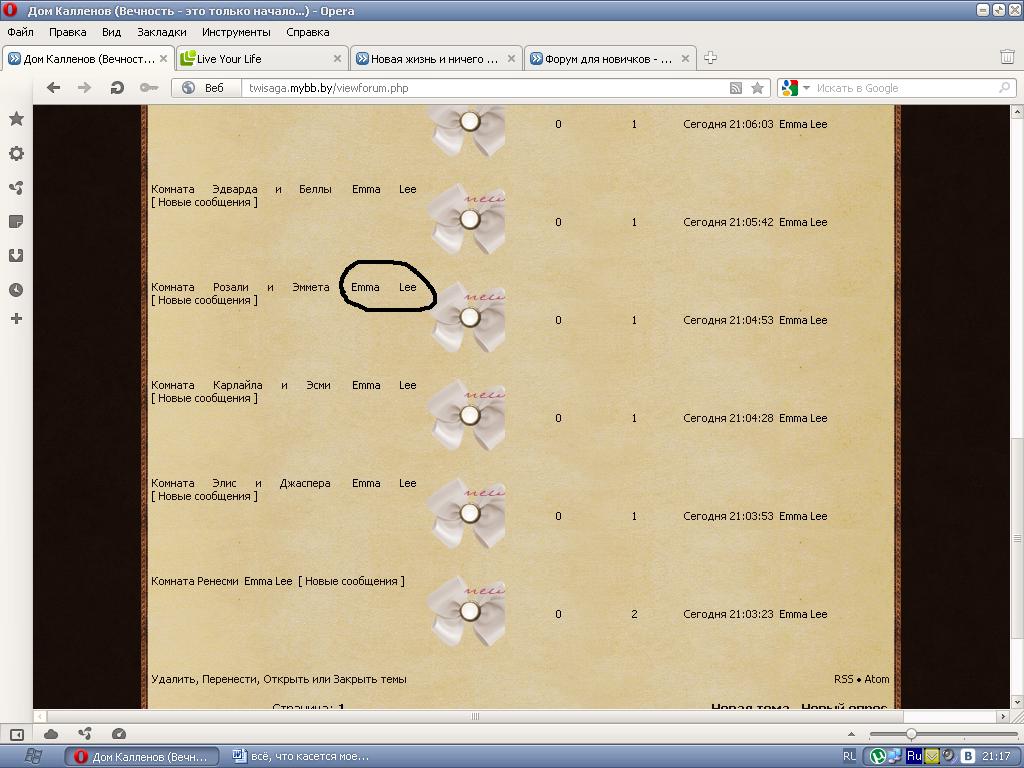
Task: Click bow icon in Комната Розали и Эммета row
Action: (468, 317)
